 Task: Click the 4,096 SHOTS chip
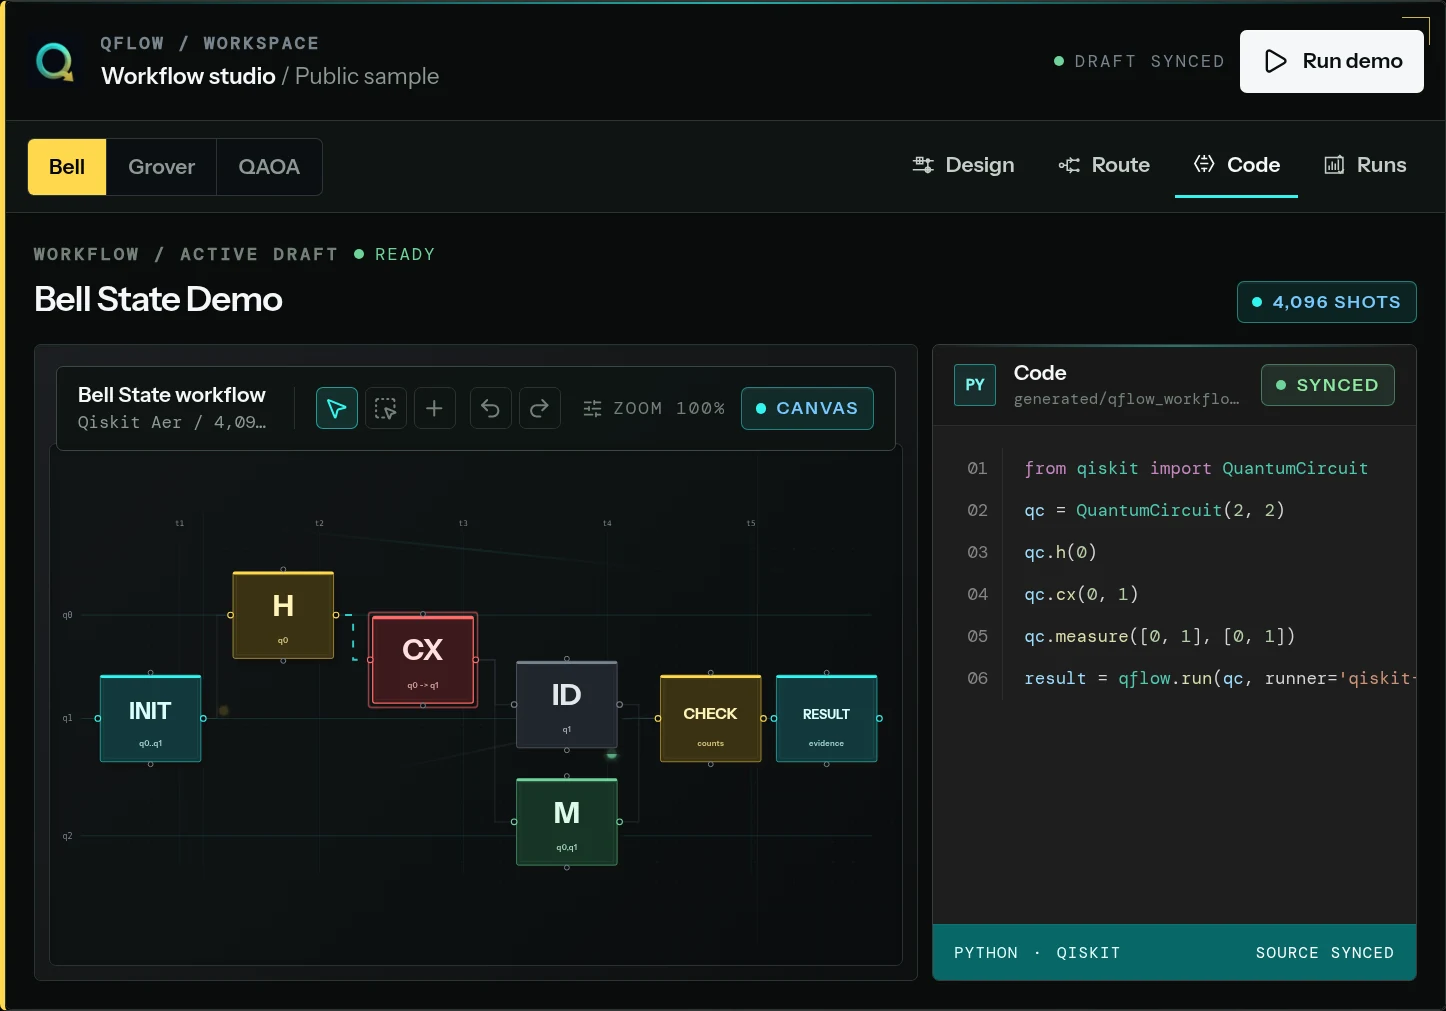pyautogui.click(x=1327, y=302)
